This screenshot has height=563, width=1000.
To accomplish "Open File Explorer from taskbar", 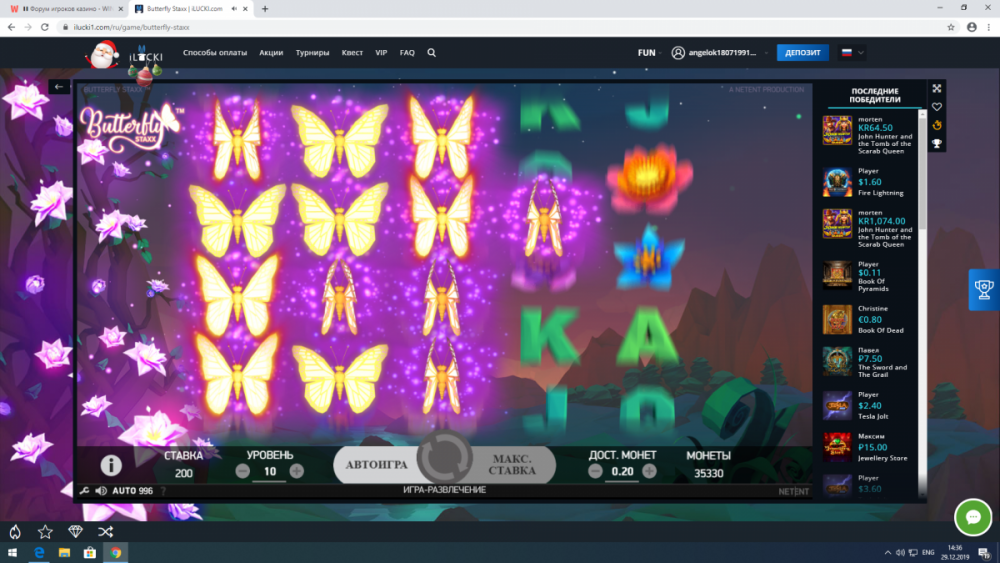I will (x=64, y=553).
